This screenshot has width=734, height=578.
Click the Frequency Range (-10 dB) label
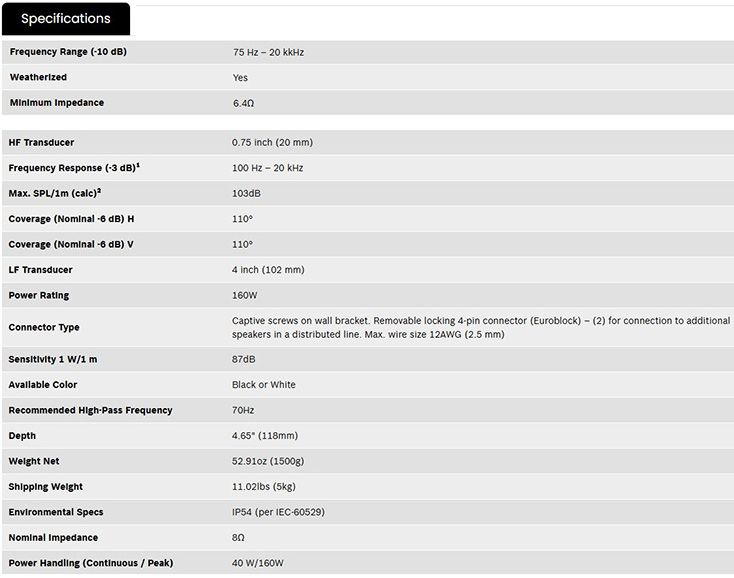pos(68,51)
